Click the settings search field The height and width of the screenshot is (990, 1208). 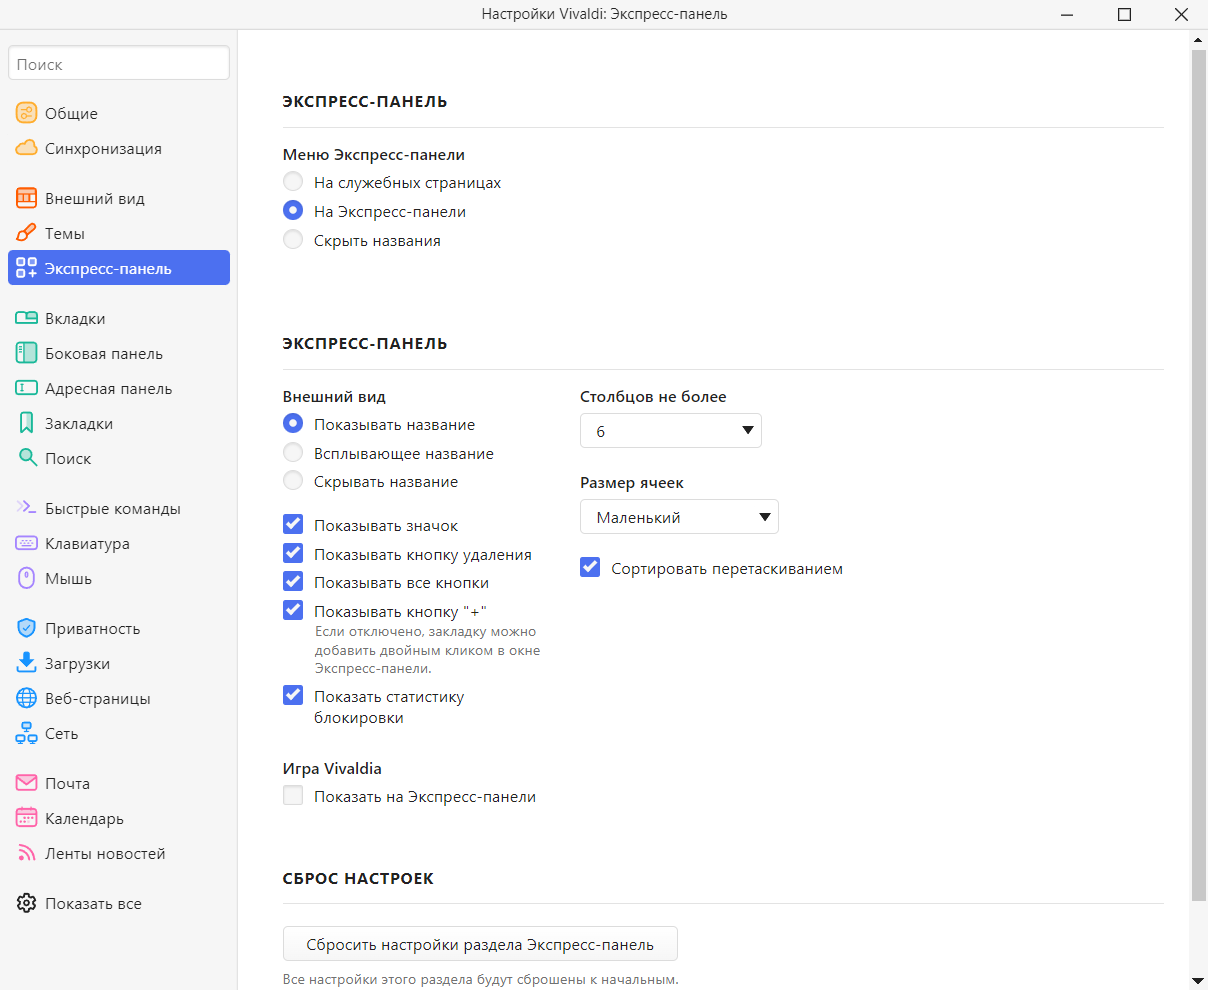(119, 63)
